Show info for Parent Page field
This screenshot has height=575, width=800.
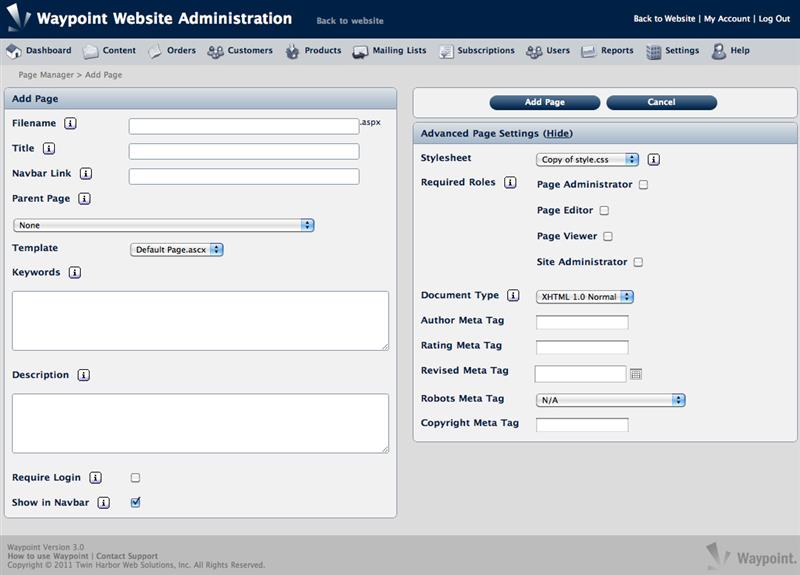click(x=84, y=198)
